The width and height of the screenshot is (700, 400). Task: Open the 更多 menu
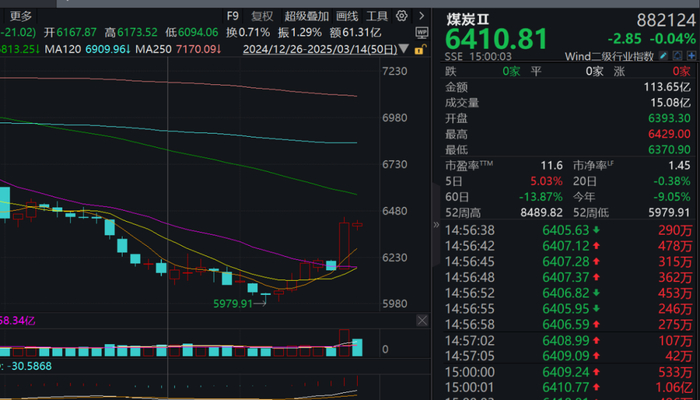click(21, 17)
